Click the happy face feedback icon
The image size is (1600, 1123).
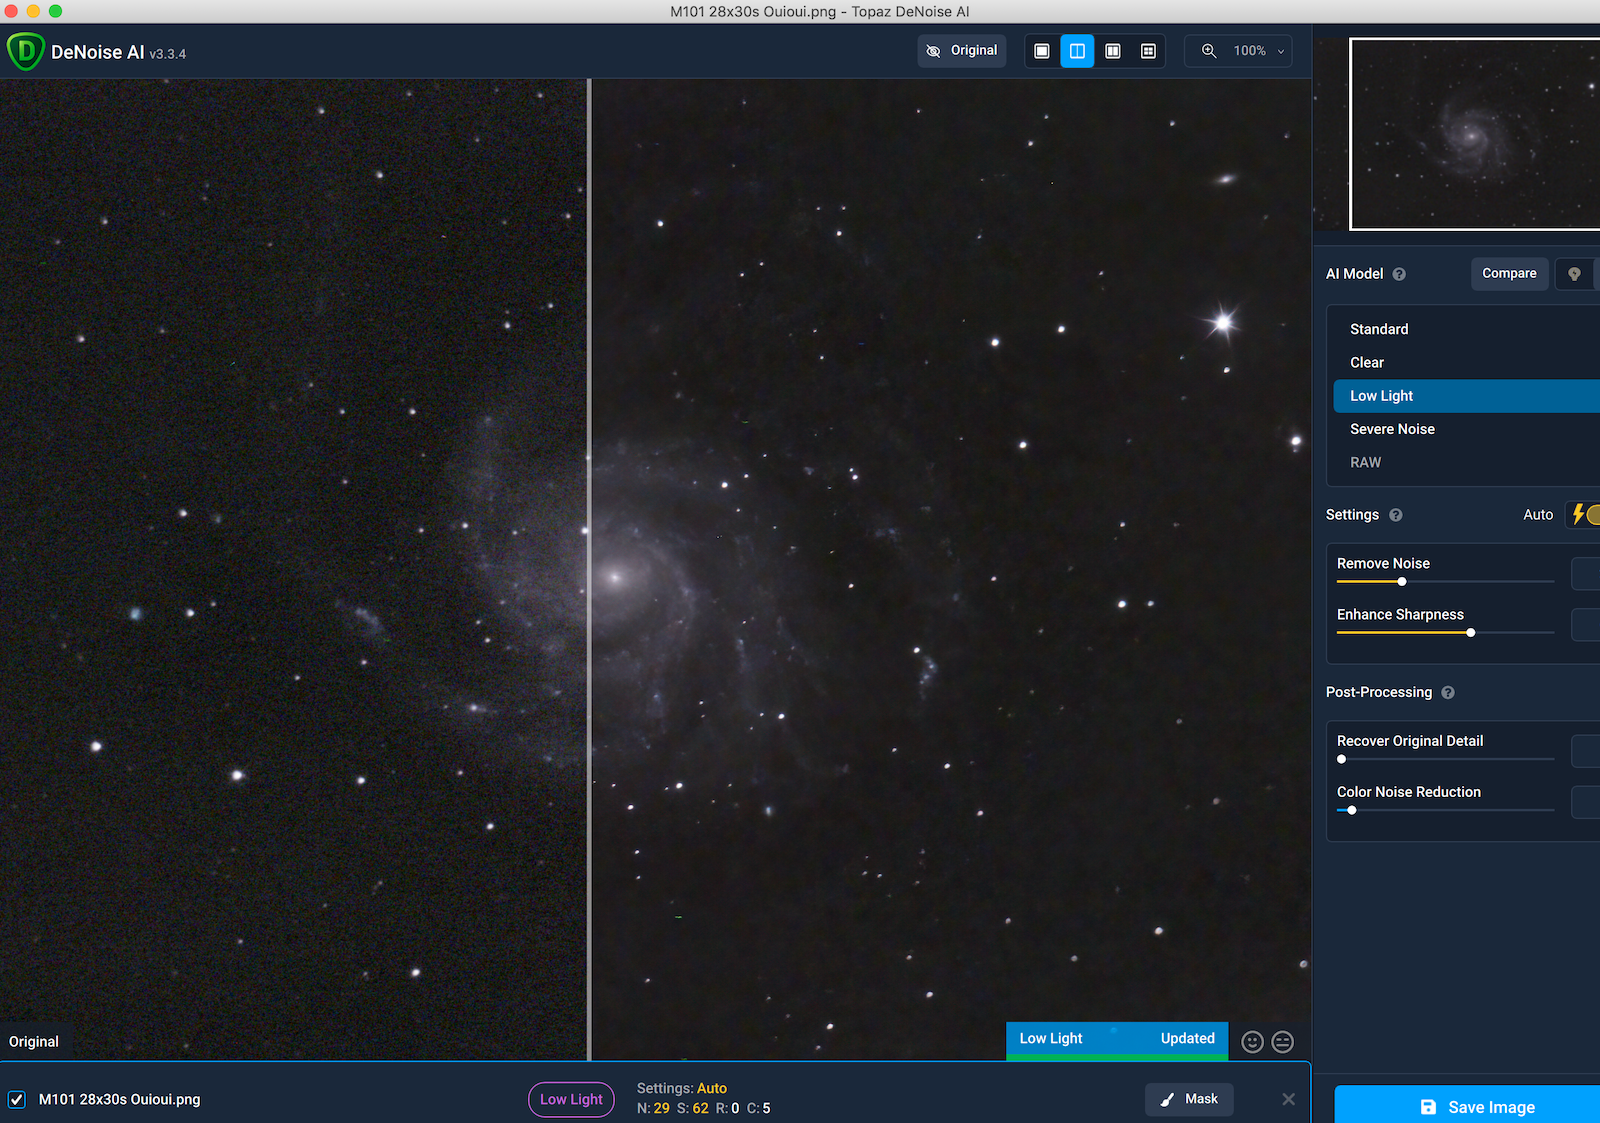tap(1252, 1042)
